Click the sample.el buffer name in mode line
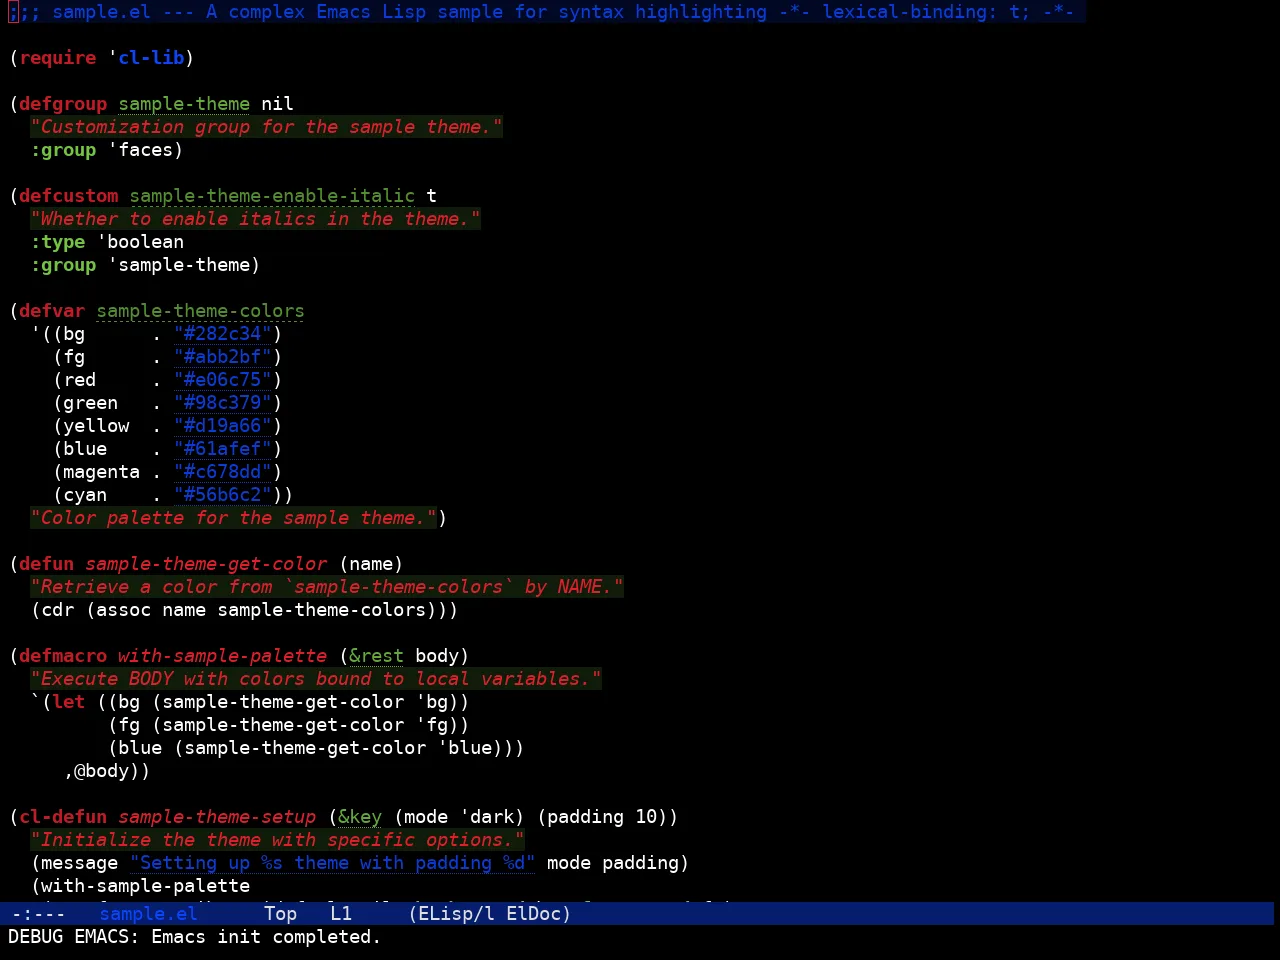The width and height of the screenshot is (1280, 960). 148,913
